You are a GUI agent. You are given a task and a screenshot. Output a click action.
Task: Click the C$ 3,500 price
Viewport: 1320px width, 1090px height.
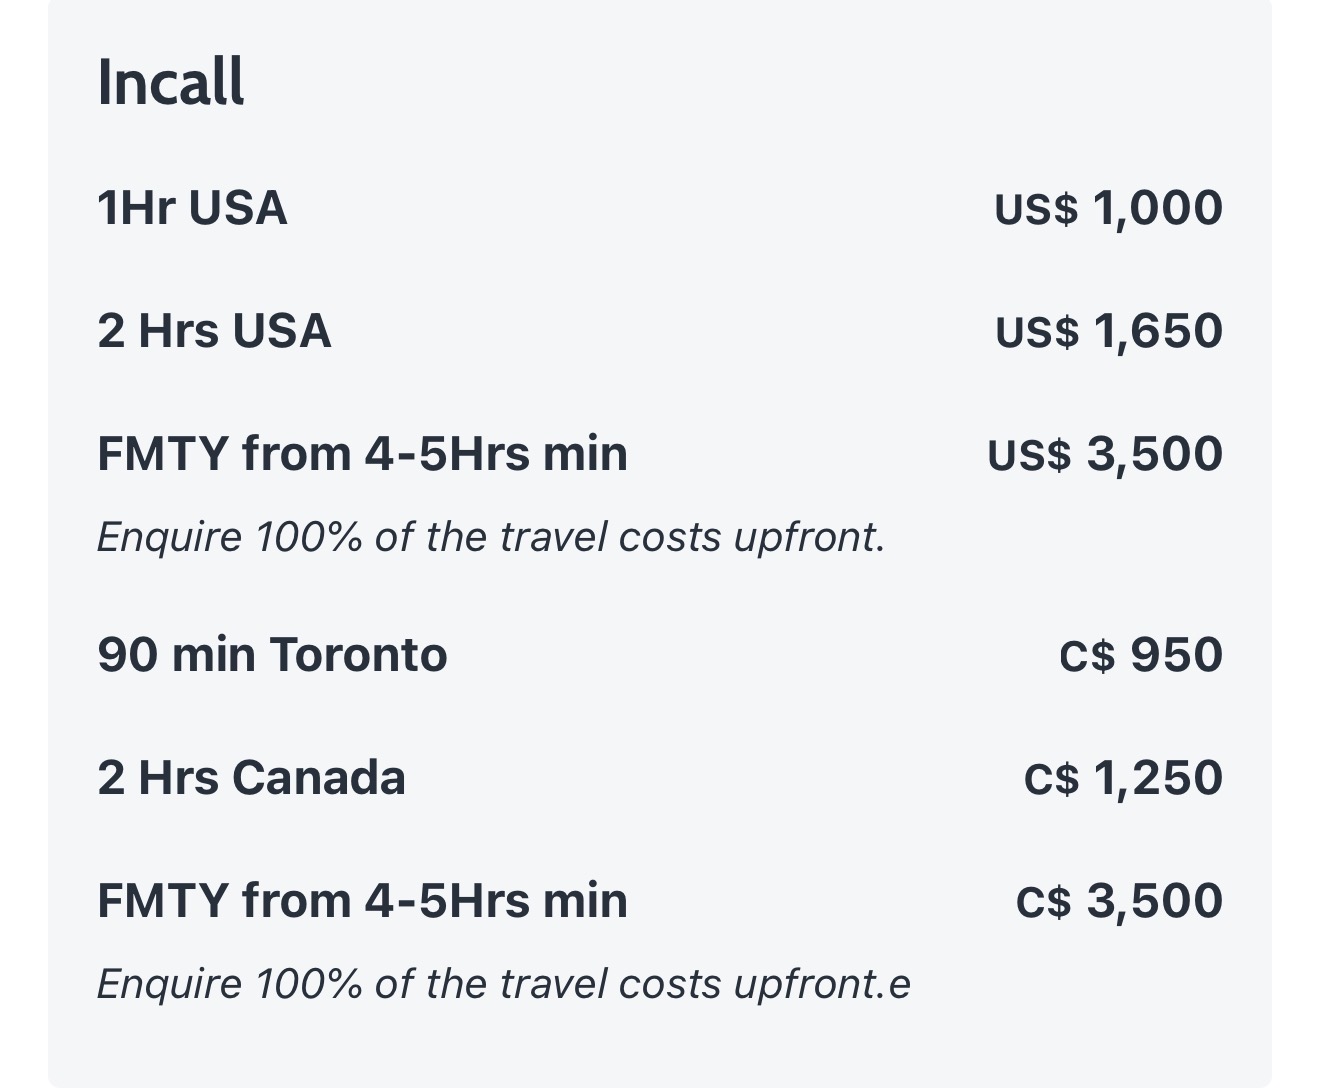[x=1119, y=901]
